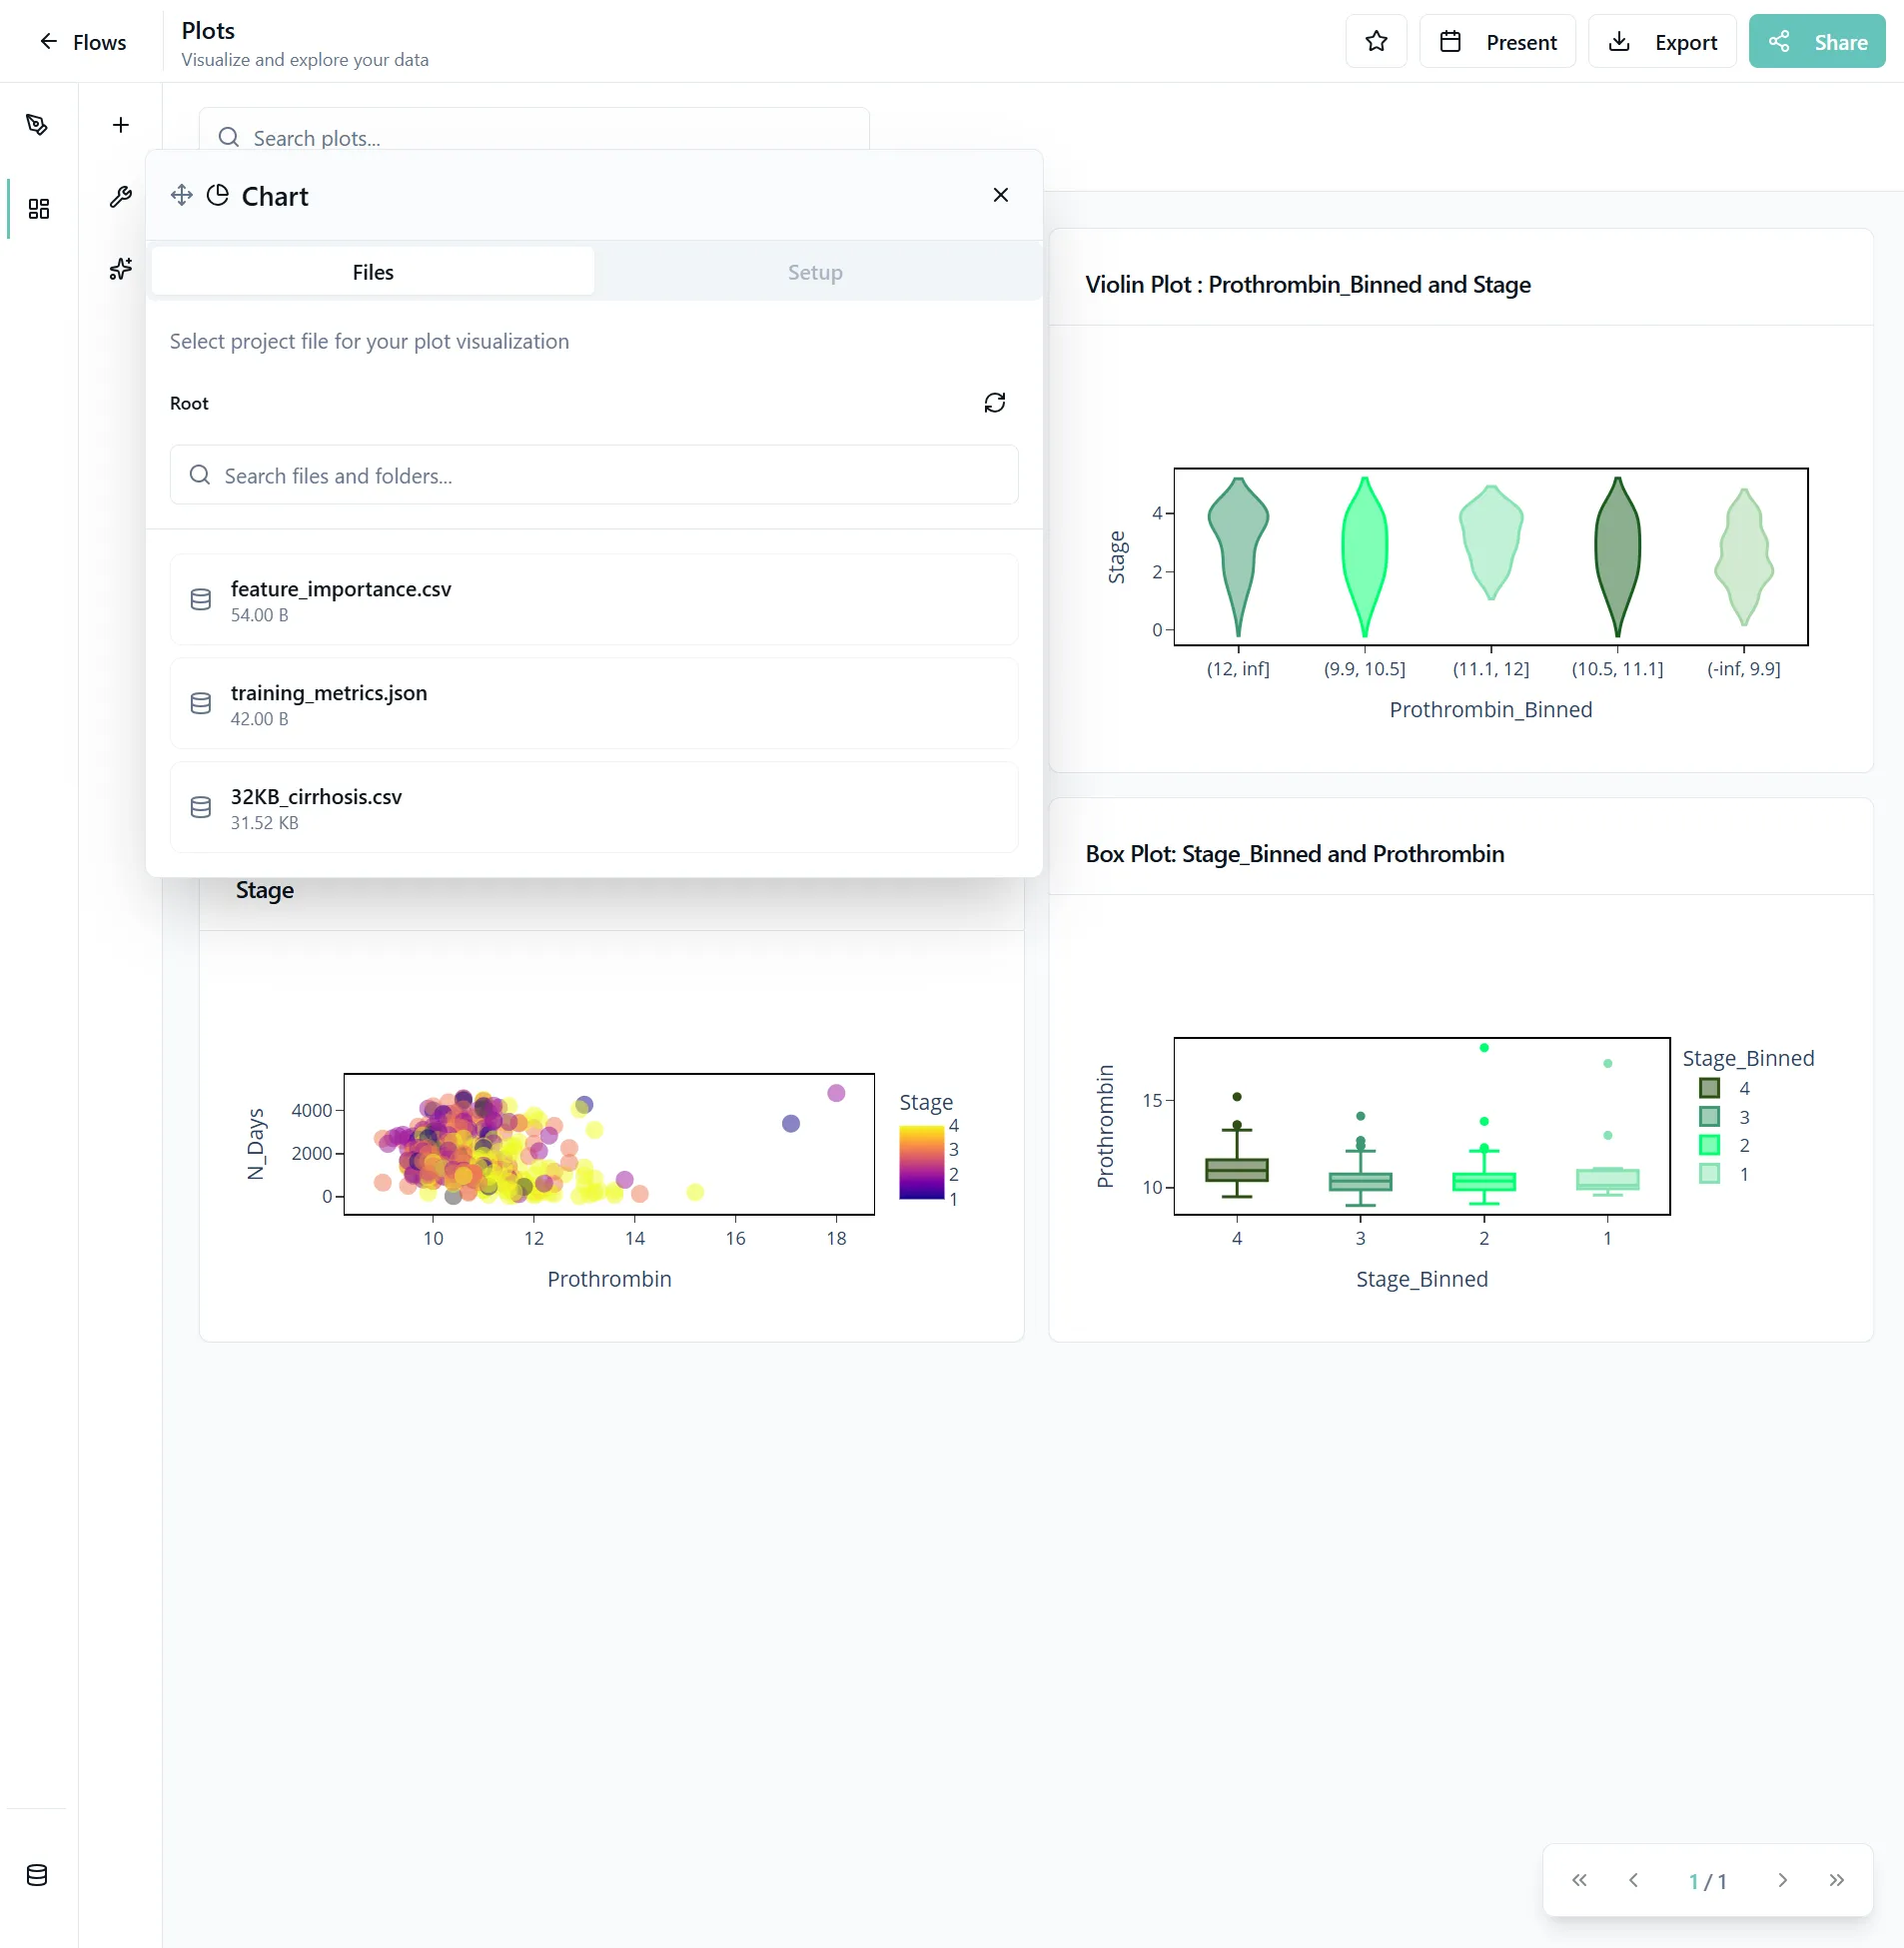Screen dimensions: 1904x1948
Task: Refresh the Root file list
Action: (994, 403)
